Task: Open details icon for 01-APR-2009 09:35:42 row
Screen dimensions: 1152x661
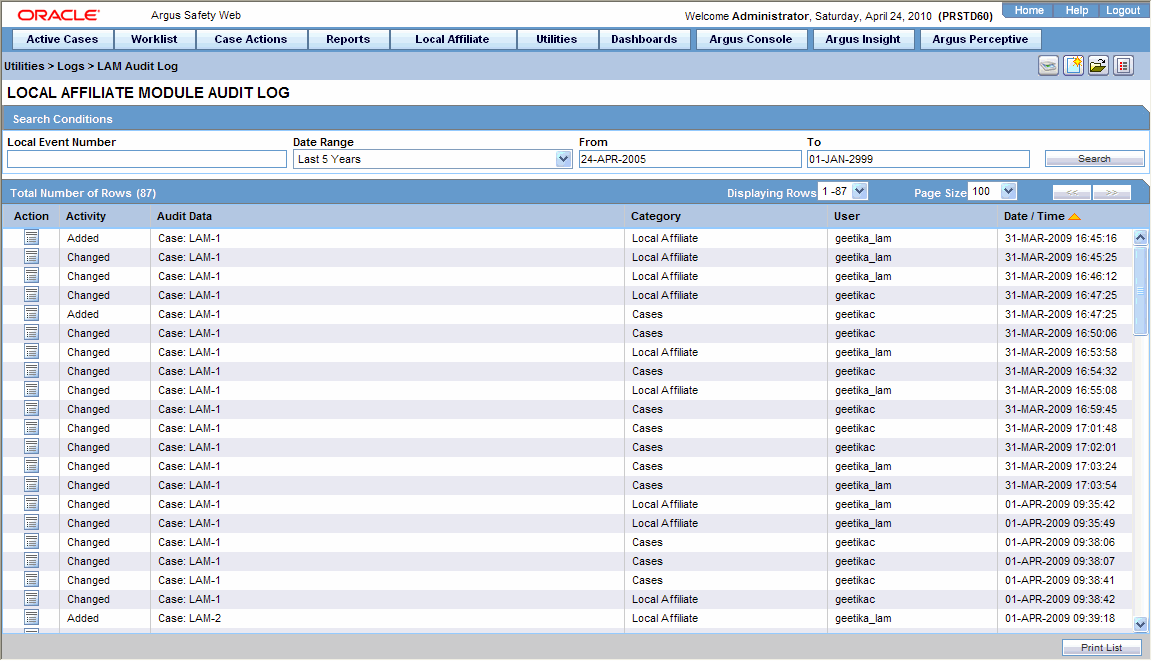Action: 31,504
